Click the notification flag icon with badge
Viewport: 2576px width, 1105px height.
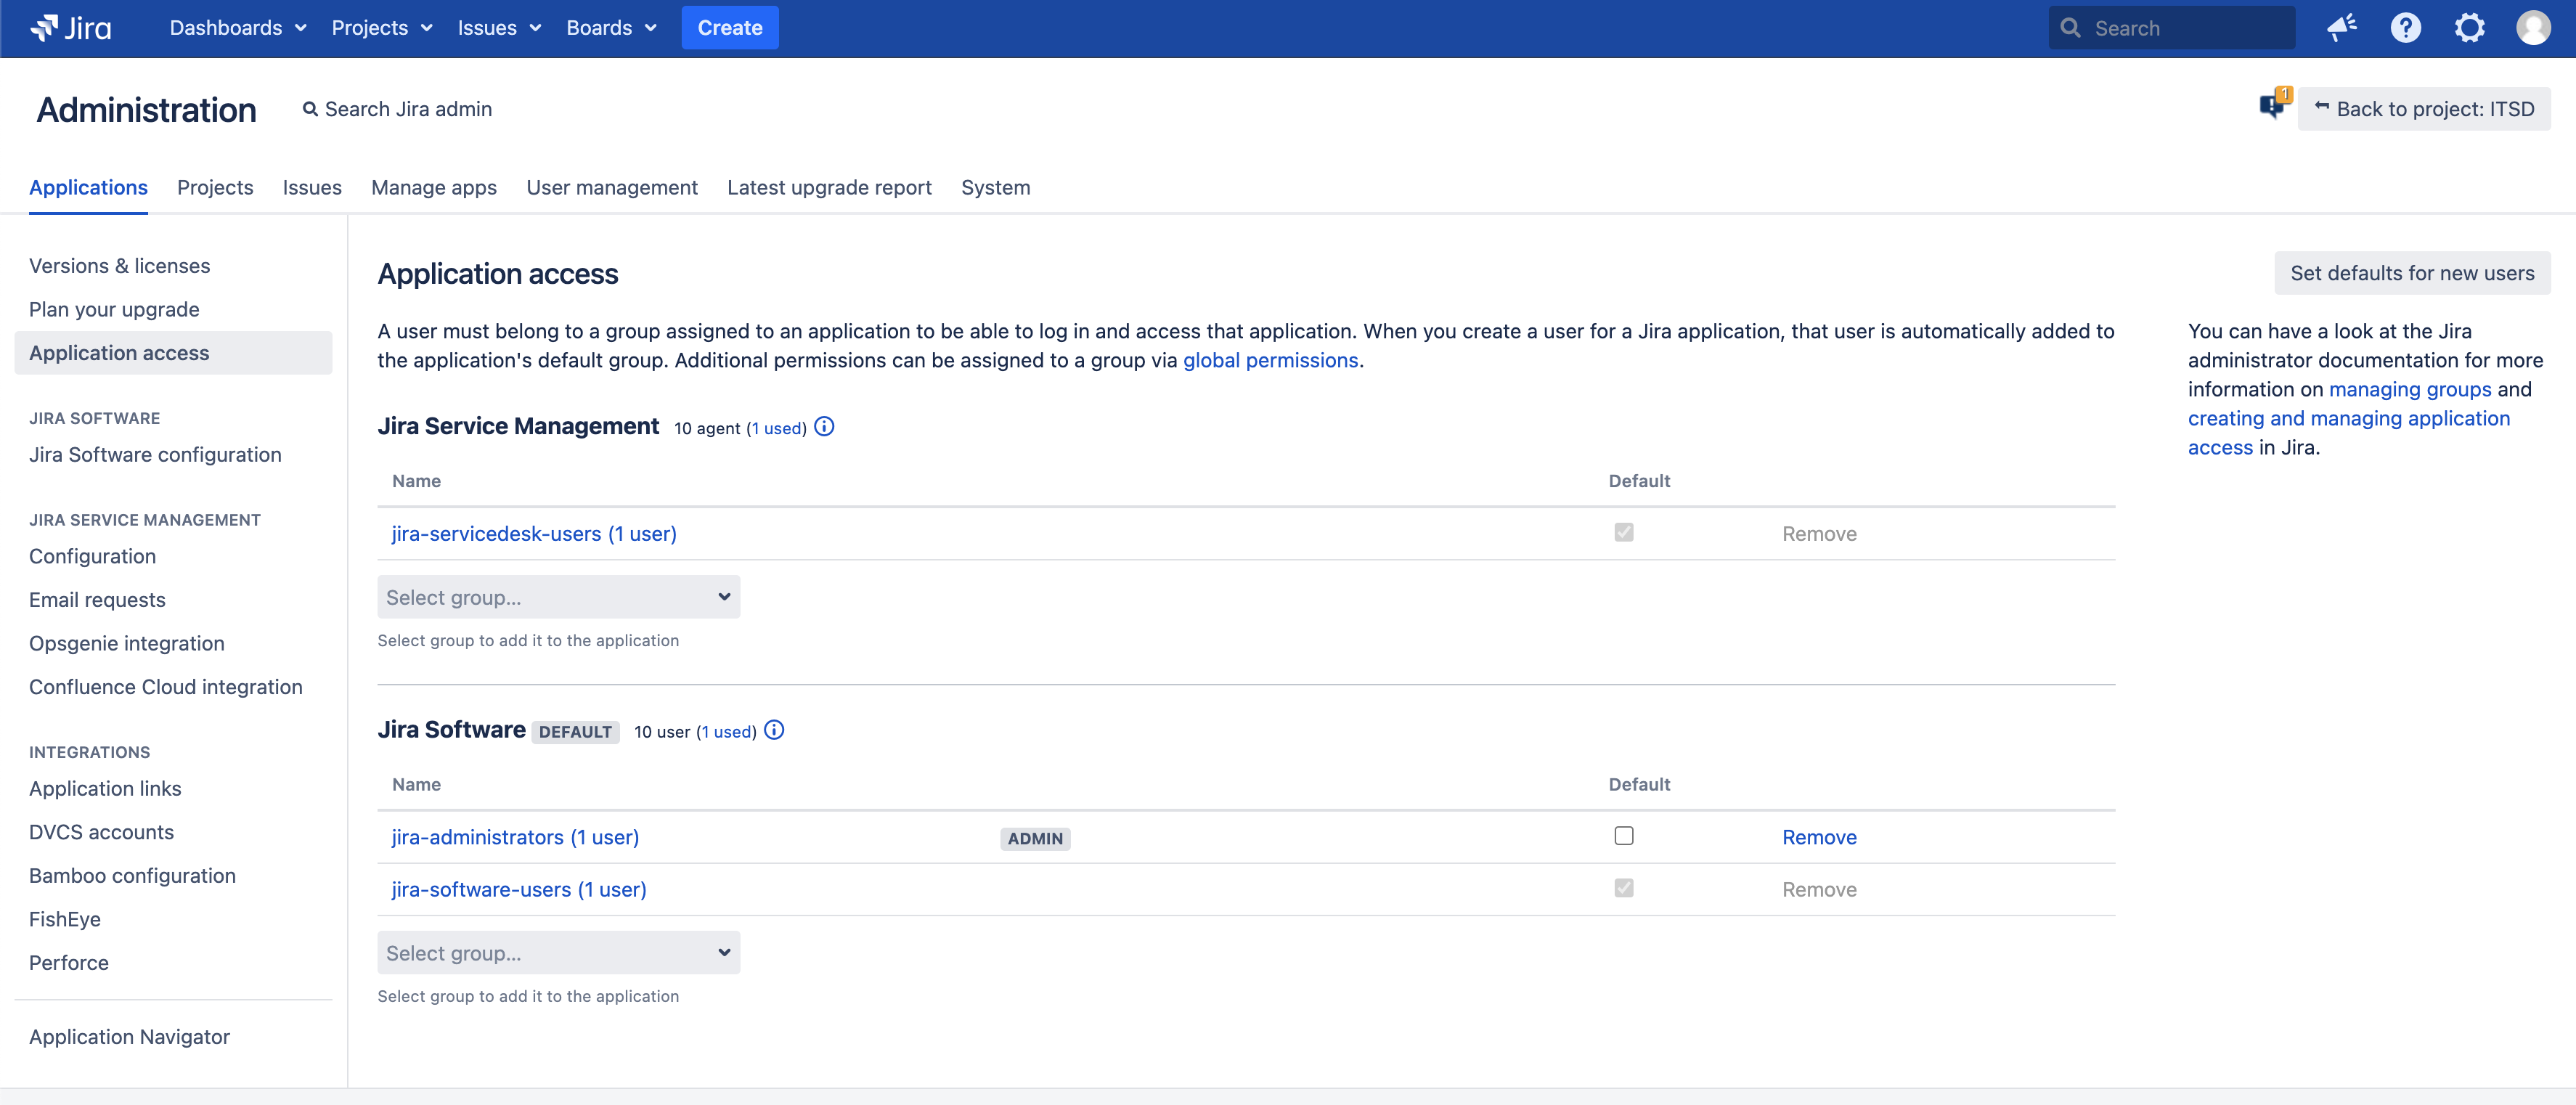pos(2273,105)
